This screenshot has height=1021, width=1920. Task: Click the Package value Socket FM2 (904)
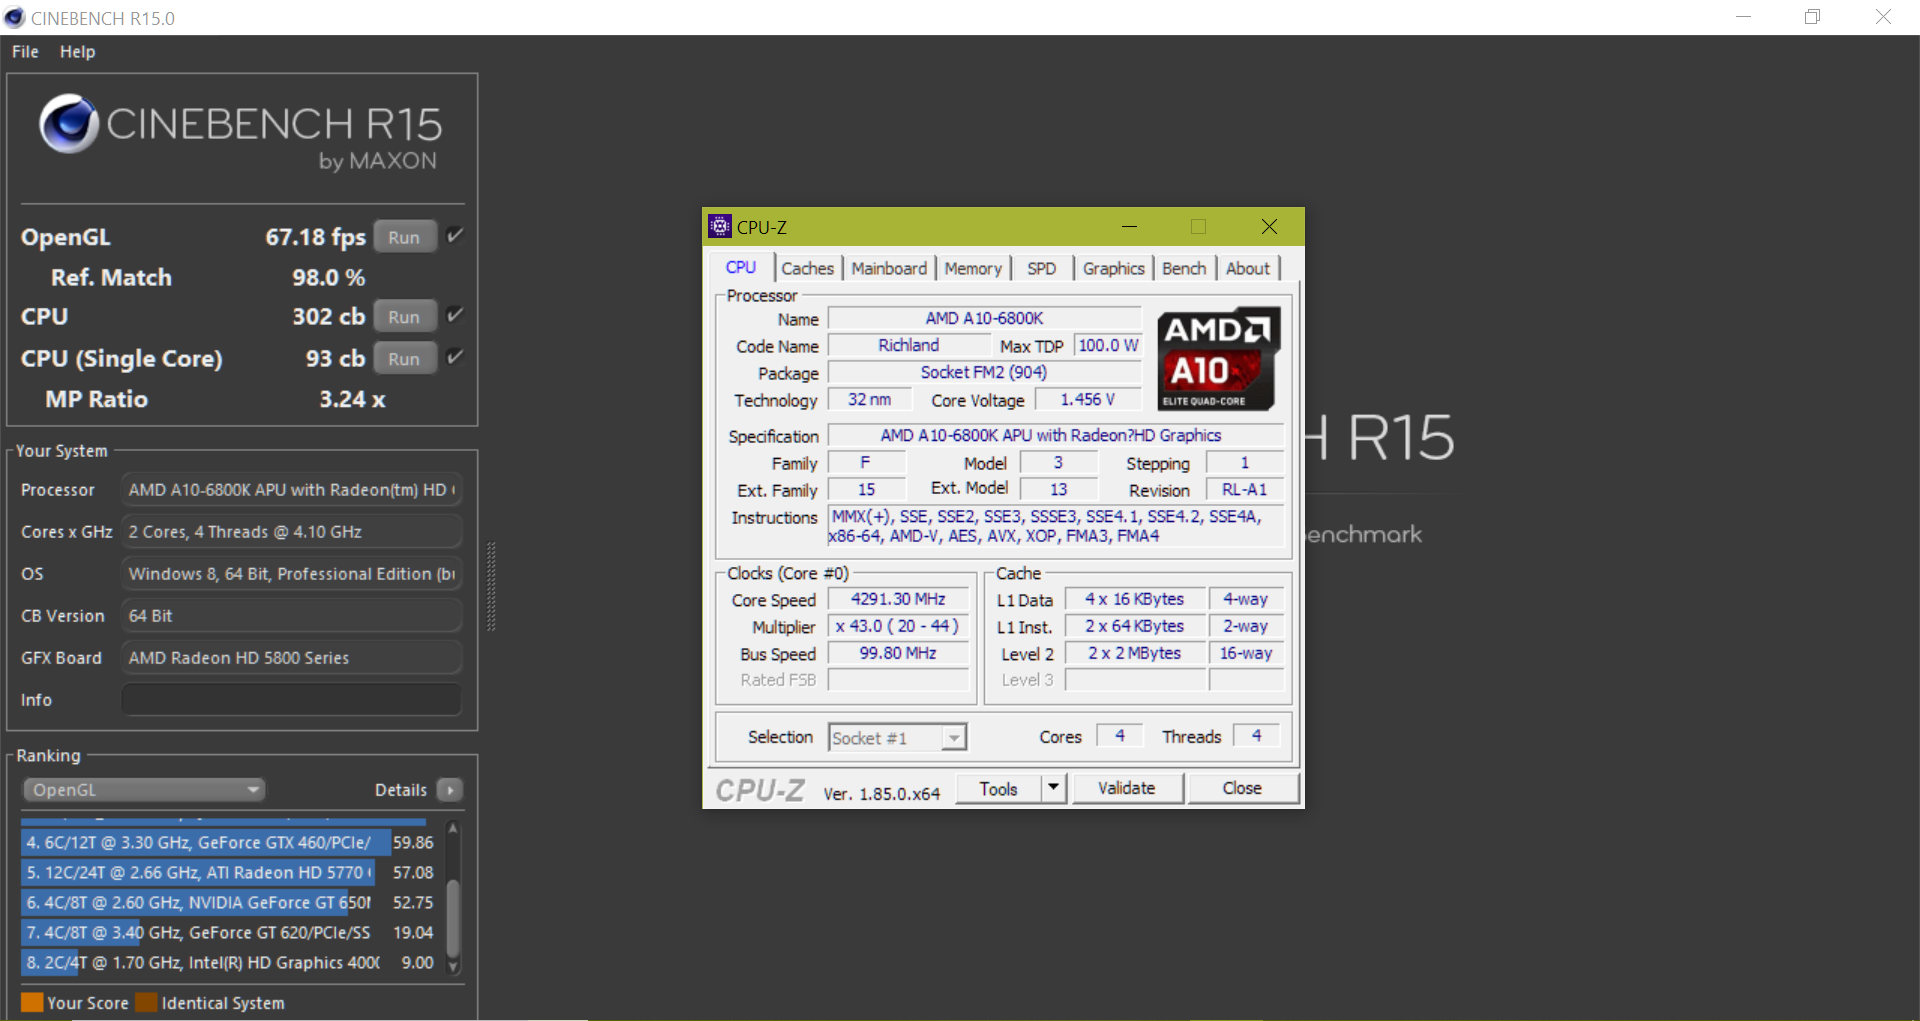pyautogui.click(x=984, y=372)
